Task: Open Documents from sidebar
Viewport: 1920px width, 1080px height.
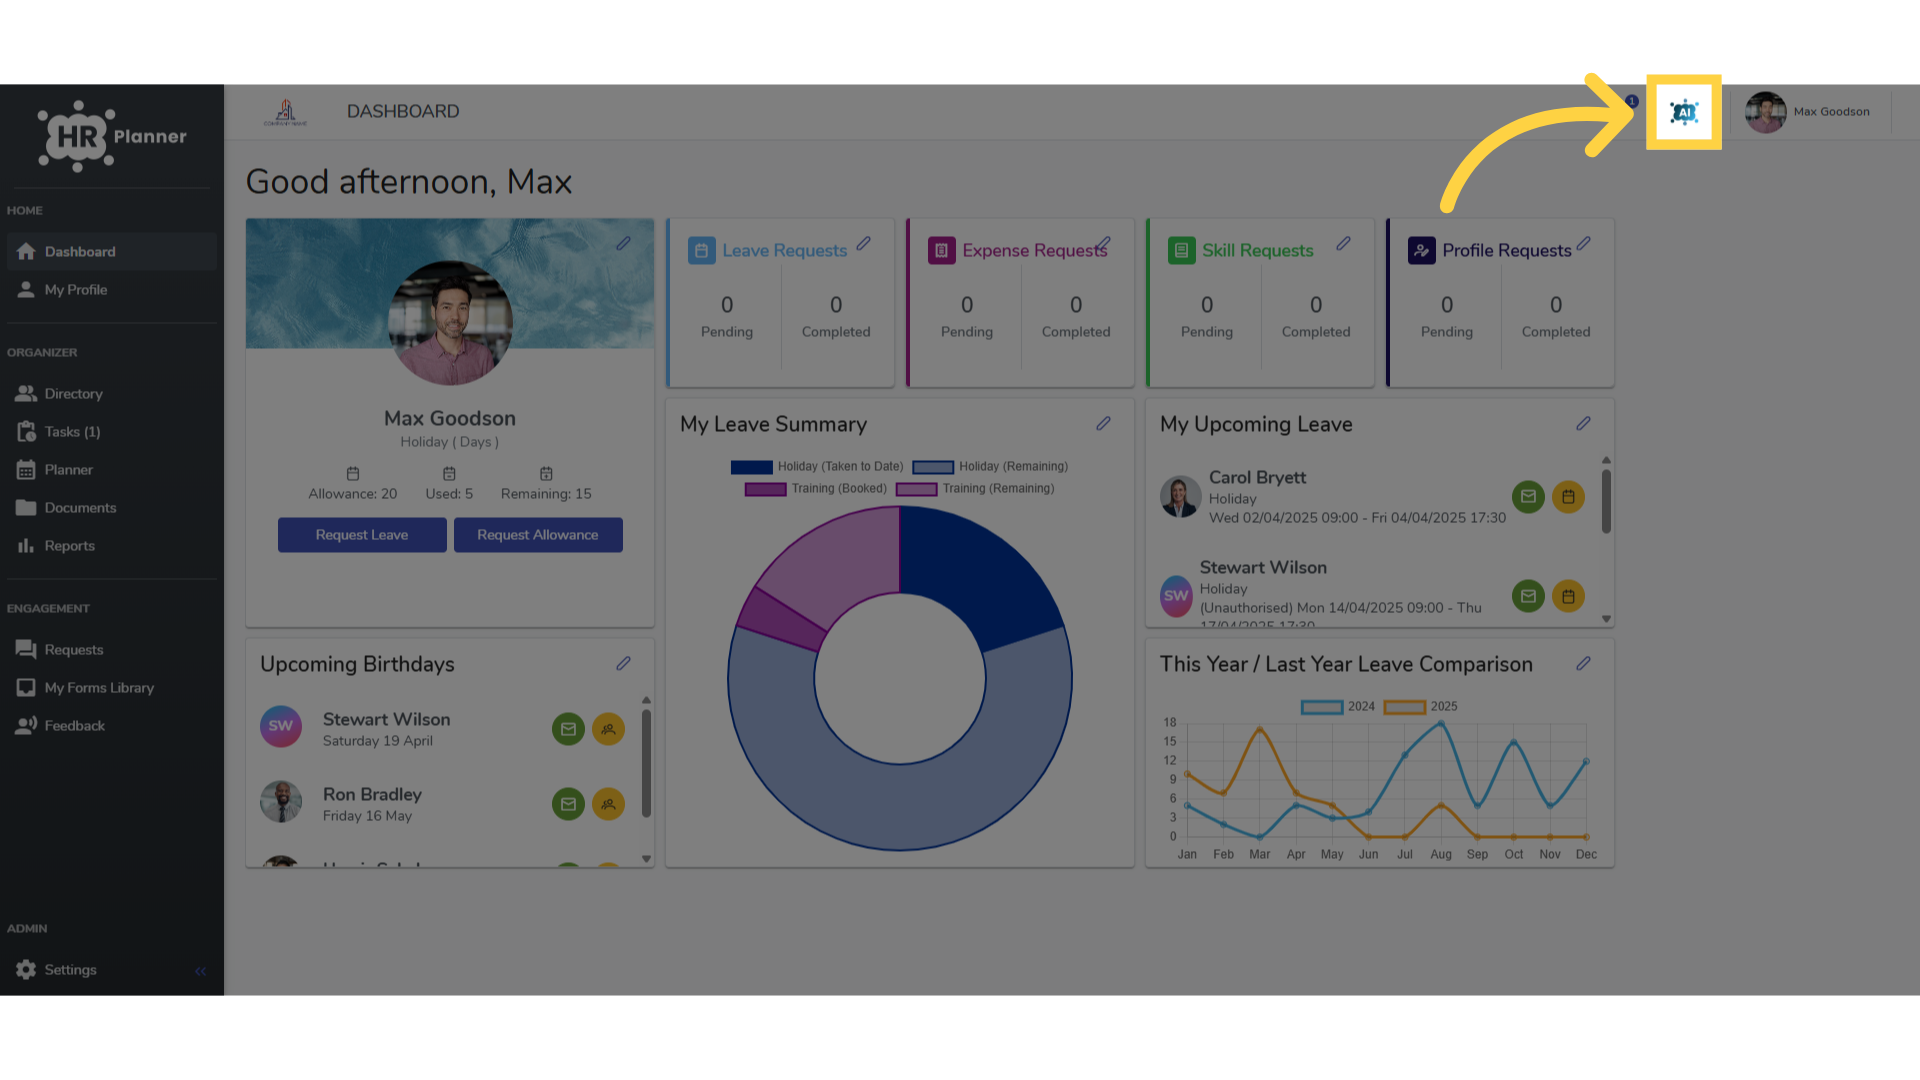Action: (112, 508)
